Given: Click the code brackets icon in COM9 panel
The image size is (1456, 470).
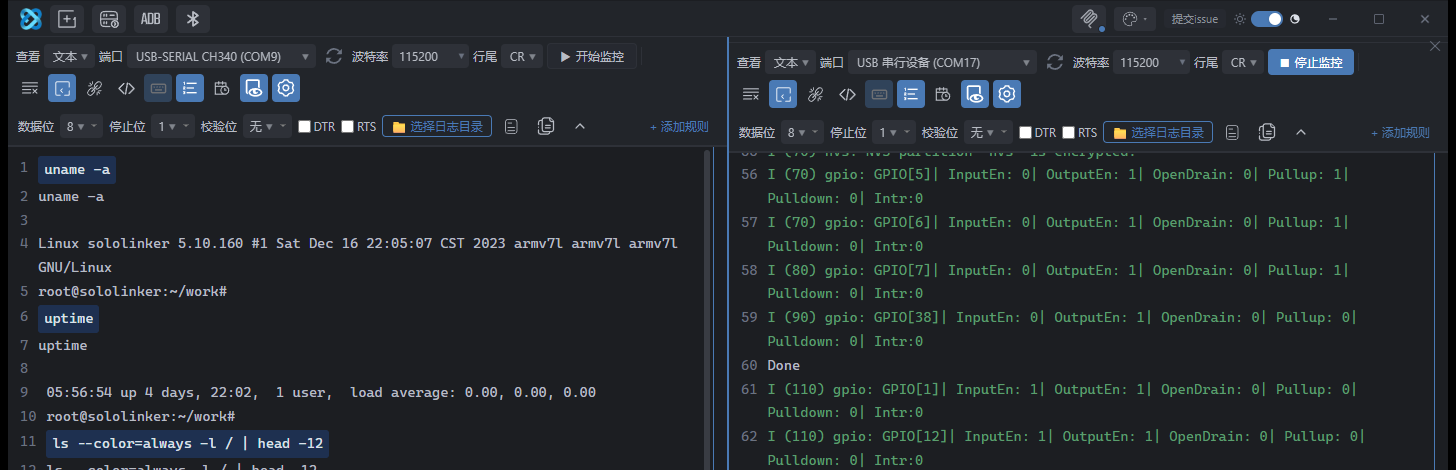Looking at the screenshot, I should 126,88.
